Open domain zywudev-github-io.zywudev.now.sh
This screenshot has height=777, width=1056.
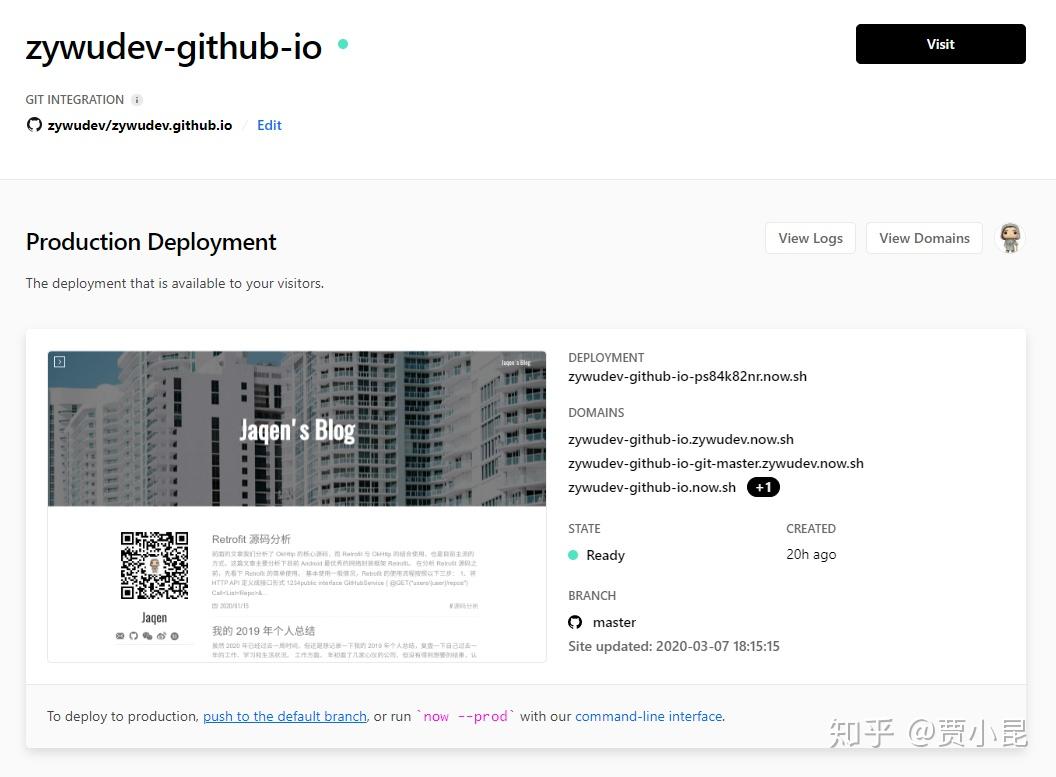tap(680, 440)
